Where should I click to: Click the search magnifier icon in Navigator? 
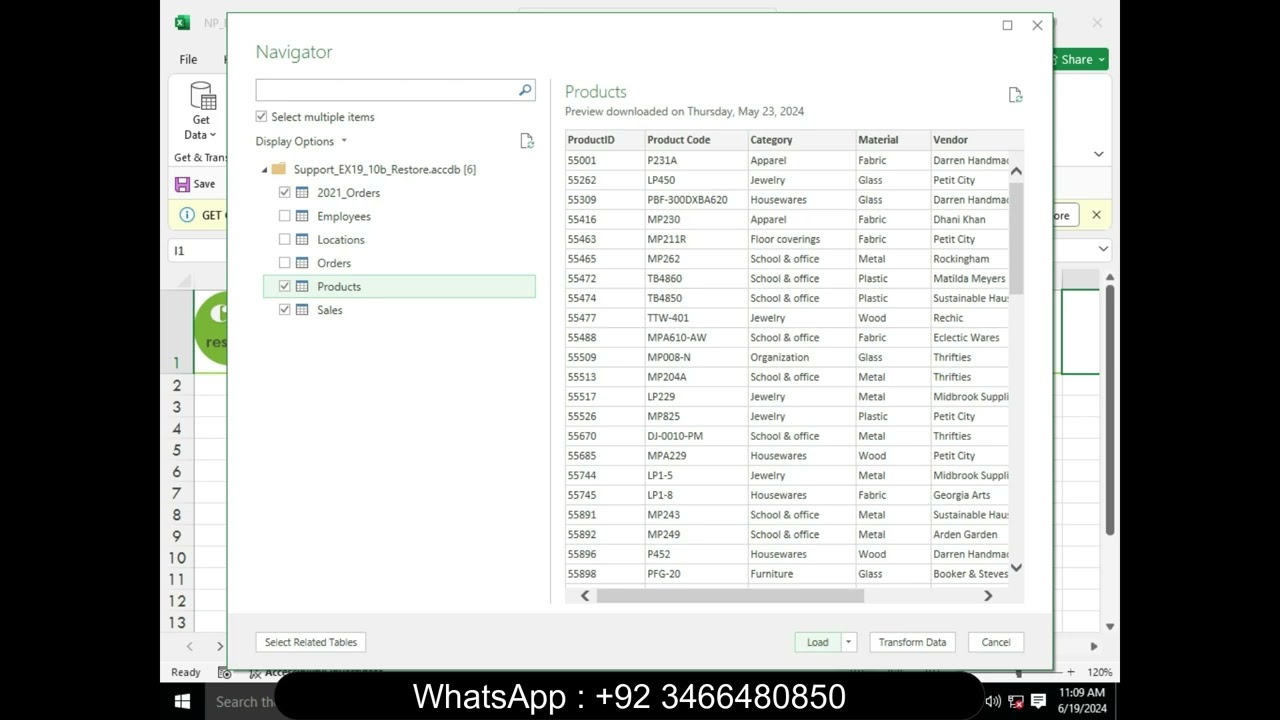525,90
